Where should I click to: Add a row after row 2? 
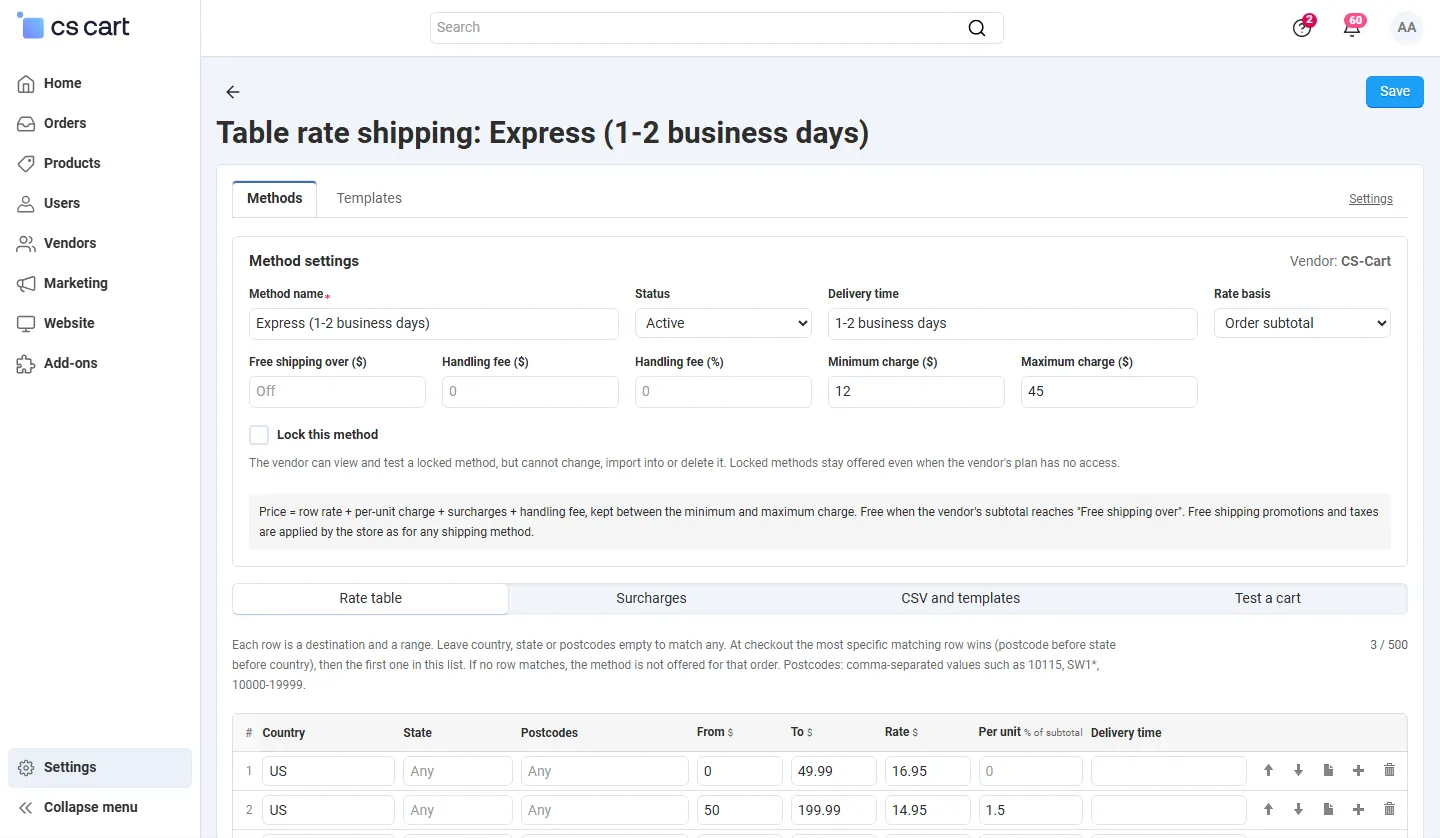(1359, 809)
